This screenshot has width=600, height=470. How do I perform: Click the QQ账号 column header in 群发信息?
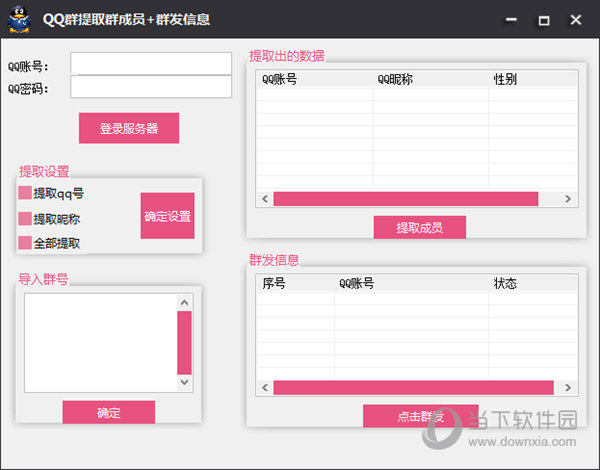(x=412, y=284)
